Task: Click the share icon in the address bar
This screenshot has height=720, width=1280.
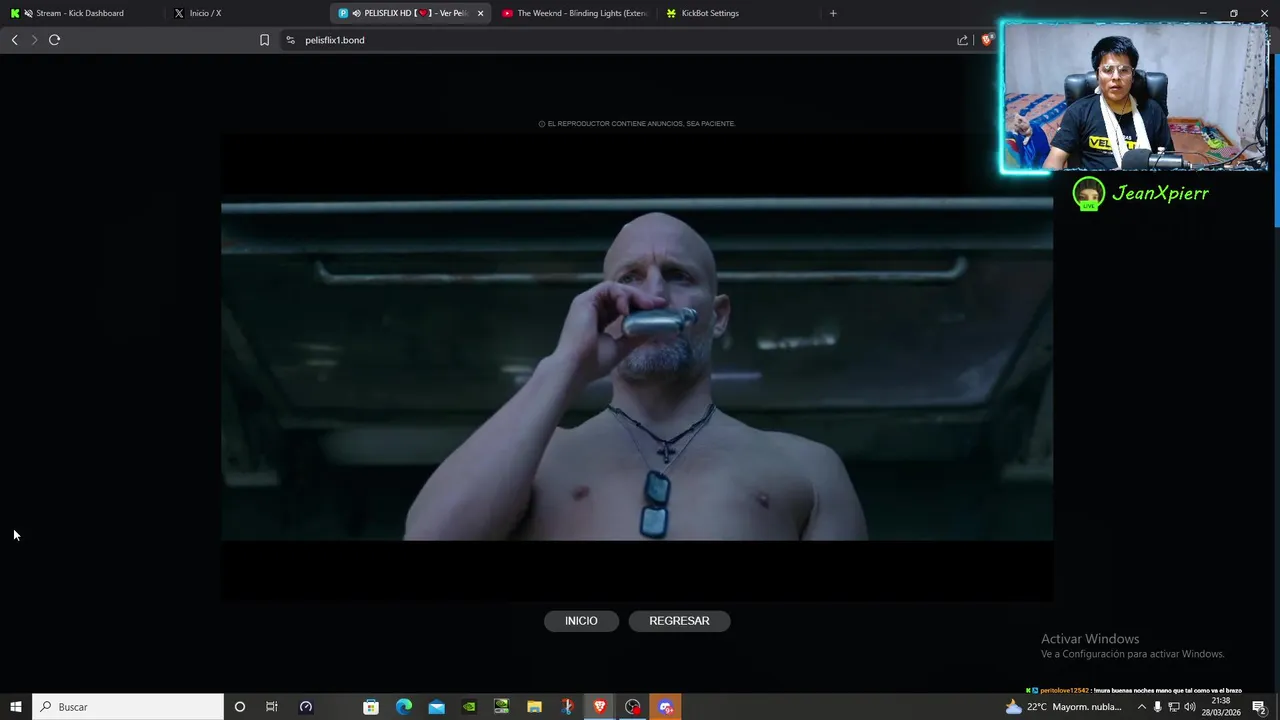Action: 962,40
